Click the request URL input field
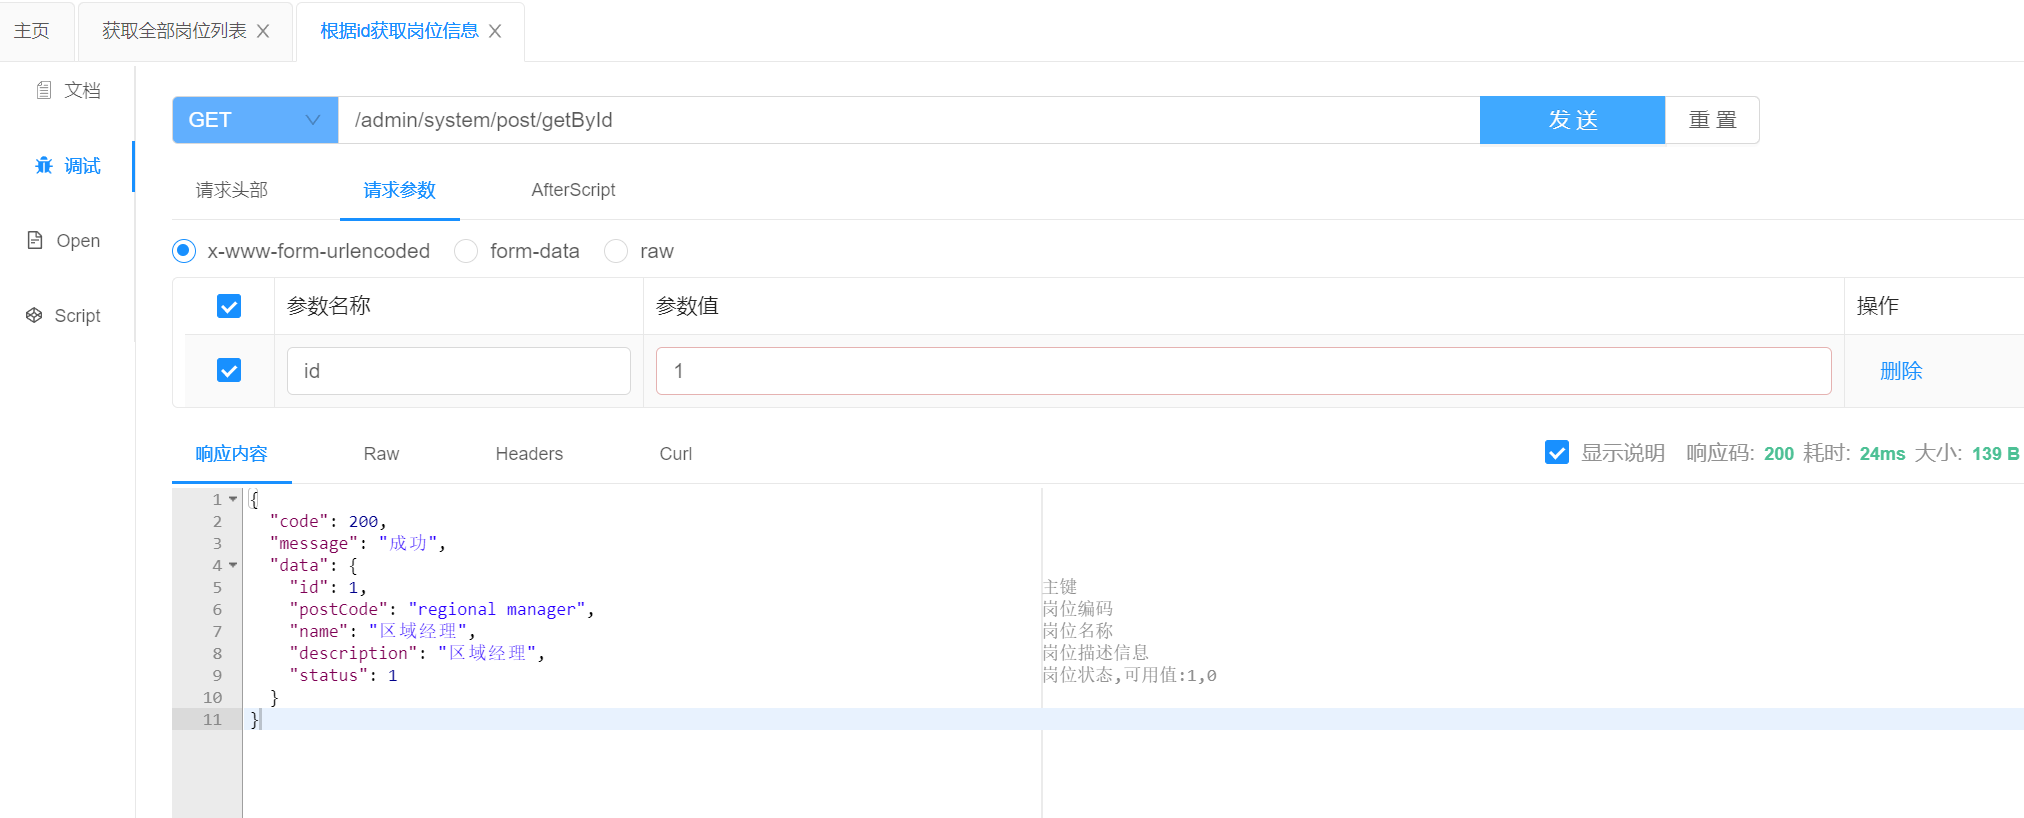Viewport: 2024px width, 818px height. click(908, 120)
